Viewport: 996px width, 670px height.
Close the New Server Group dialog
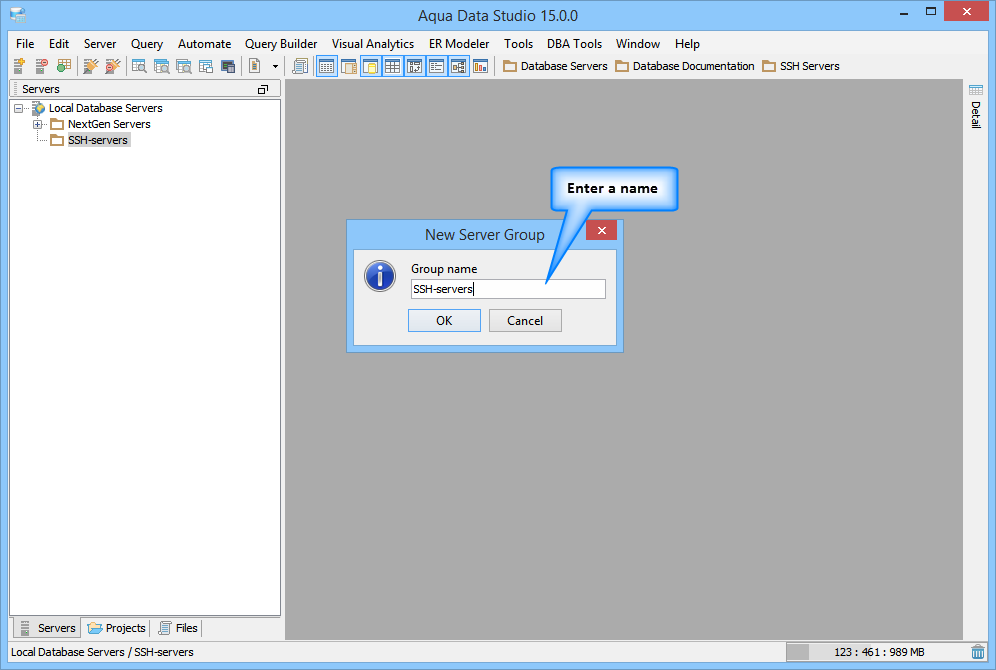tap(602, 230)
